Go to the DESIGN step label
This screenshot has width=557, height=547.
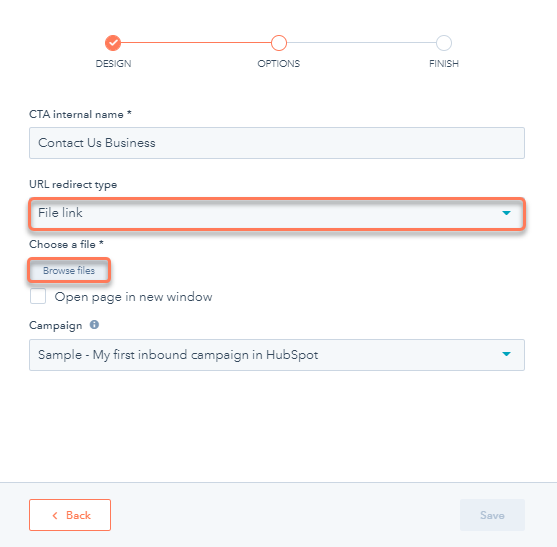coord(113,64)
